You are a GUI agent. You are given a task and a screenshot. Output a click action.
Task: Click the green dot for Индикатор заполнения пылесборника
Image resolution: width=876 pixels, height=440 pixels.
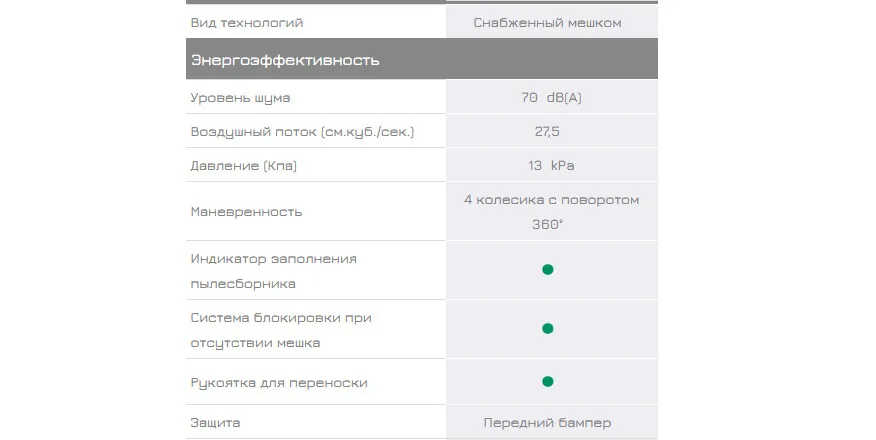tap(548, 270)
